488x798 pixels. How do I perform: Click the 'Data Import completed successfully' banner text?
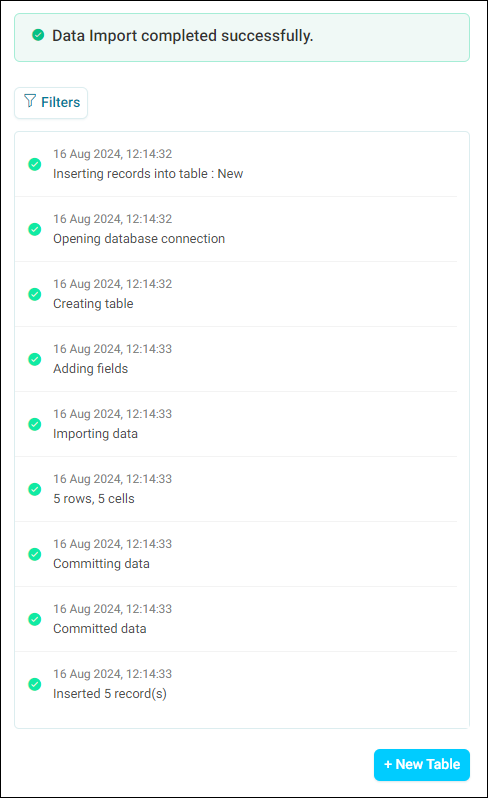[183, 36]
